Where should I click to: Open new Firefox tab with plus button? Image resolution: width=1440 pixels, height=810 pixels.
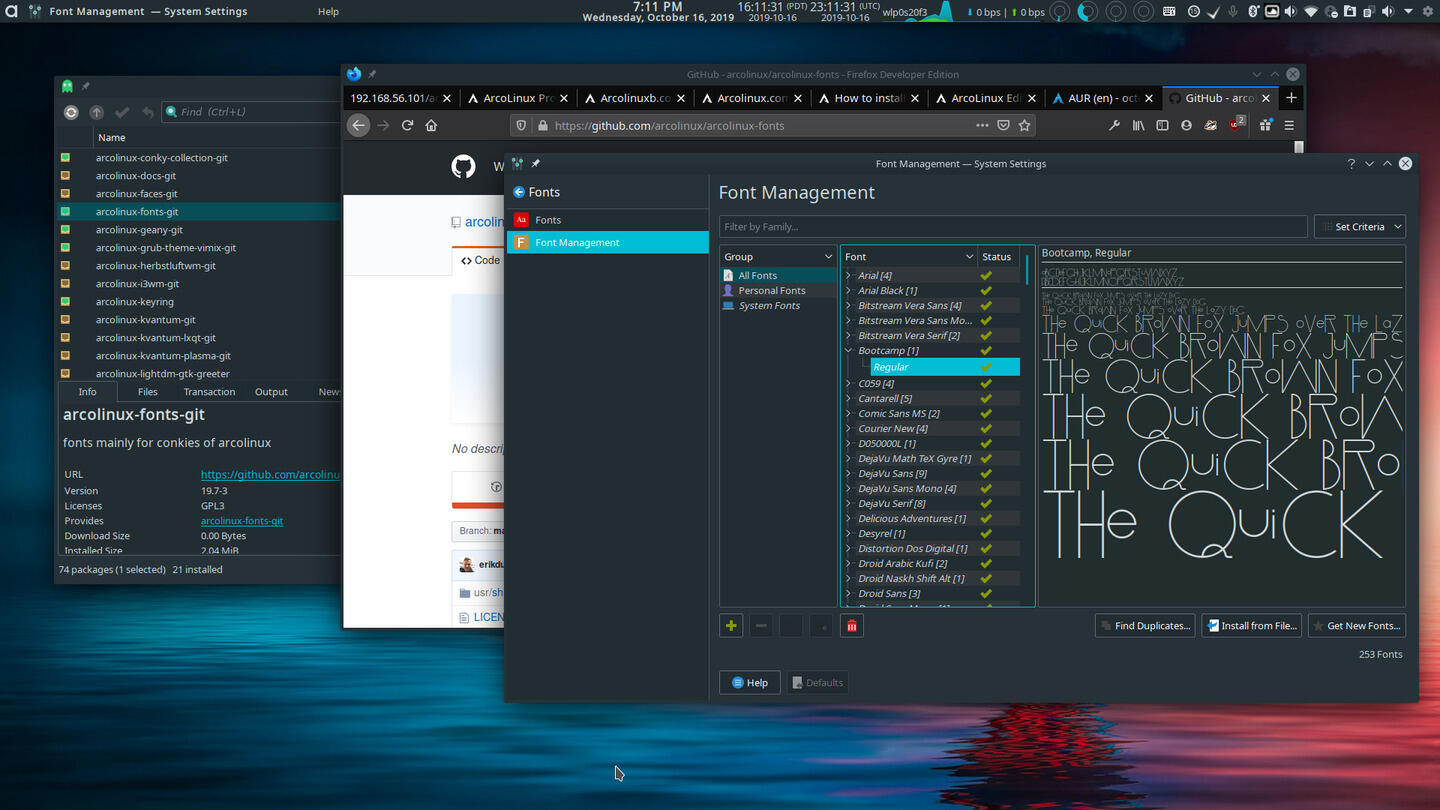point(1291,98)
